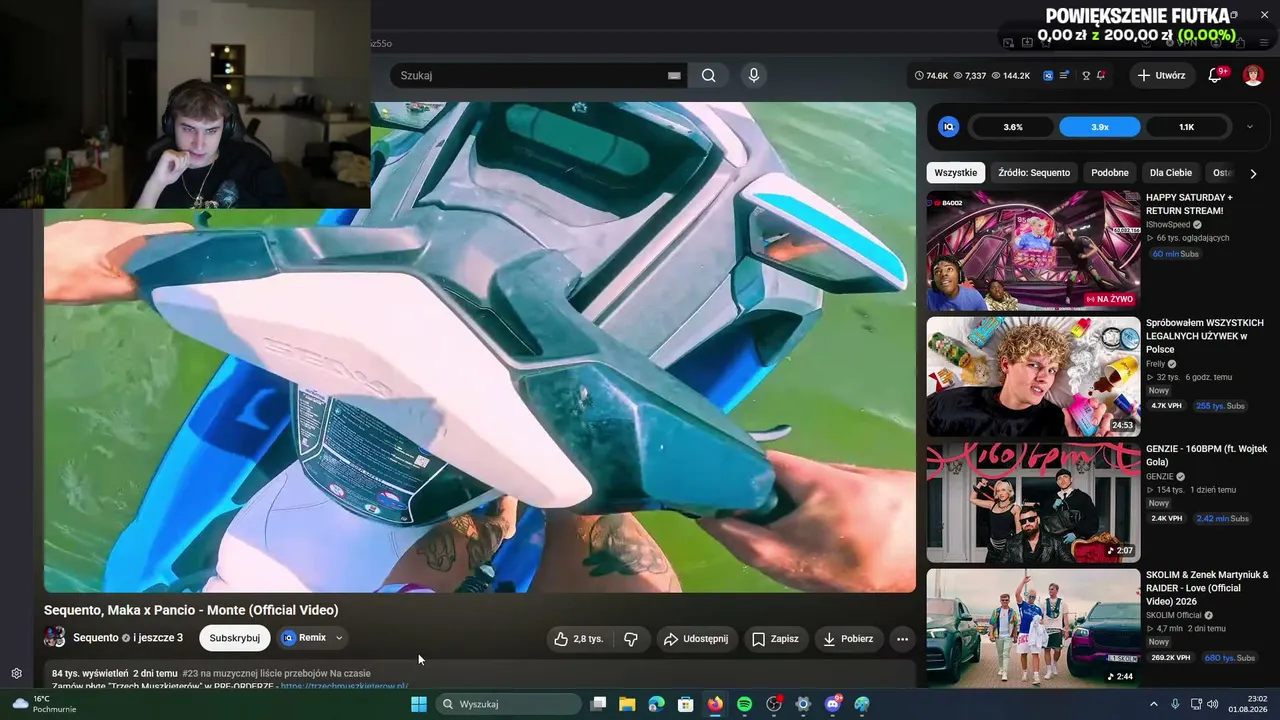Expand the Remix dropdown arrow

coord(339,638)
